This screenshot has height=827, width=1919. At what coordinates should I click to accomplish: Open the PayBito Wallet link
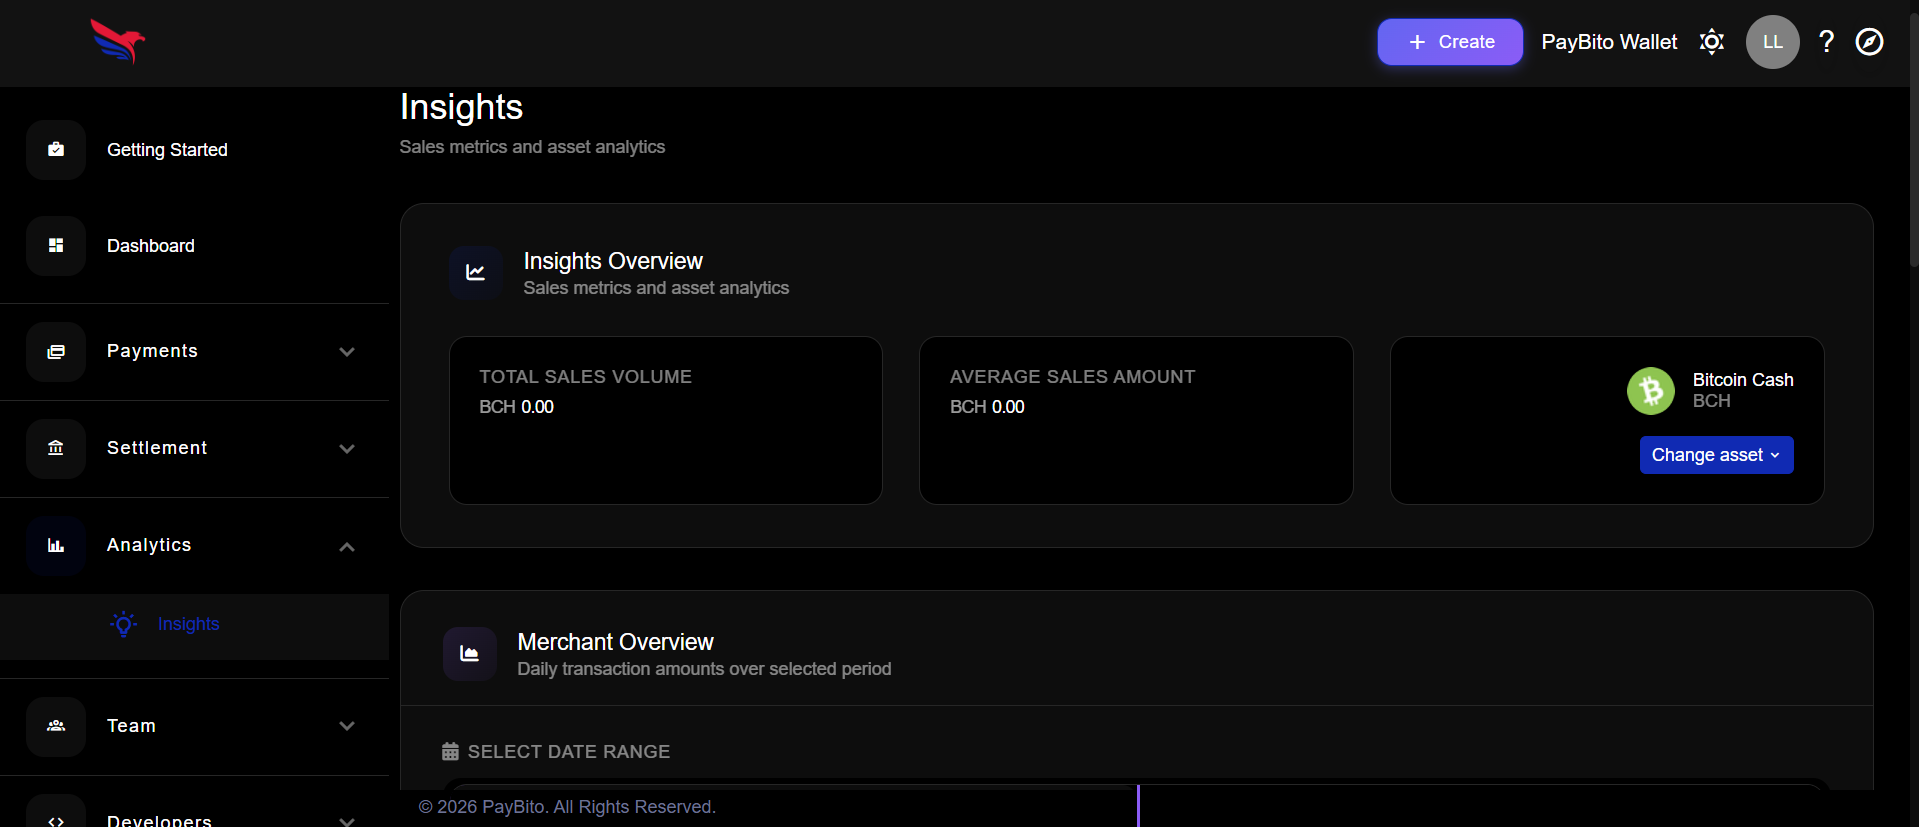(x=1608, y=42)
